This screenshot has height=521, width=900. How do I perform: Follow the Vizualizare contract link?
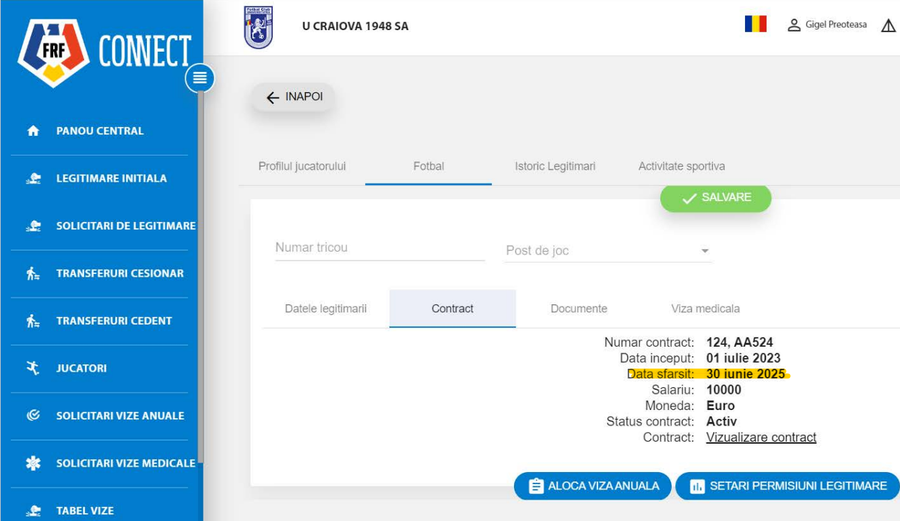(761, 437)
